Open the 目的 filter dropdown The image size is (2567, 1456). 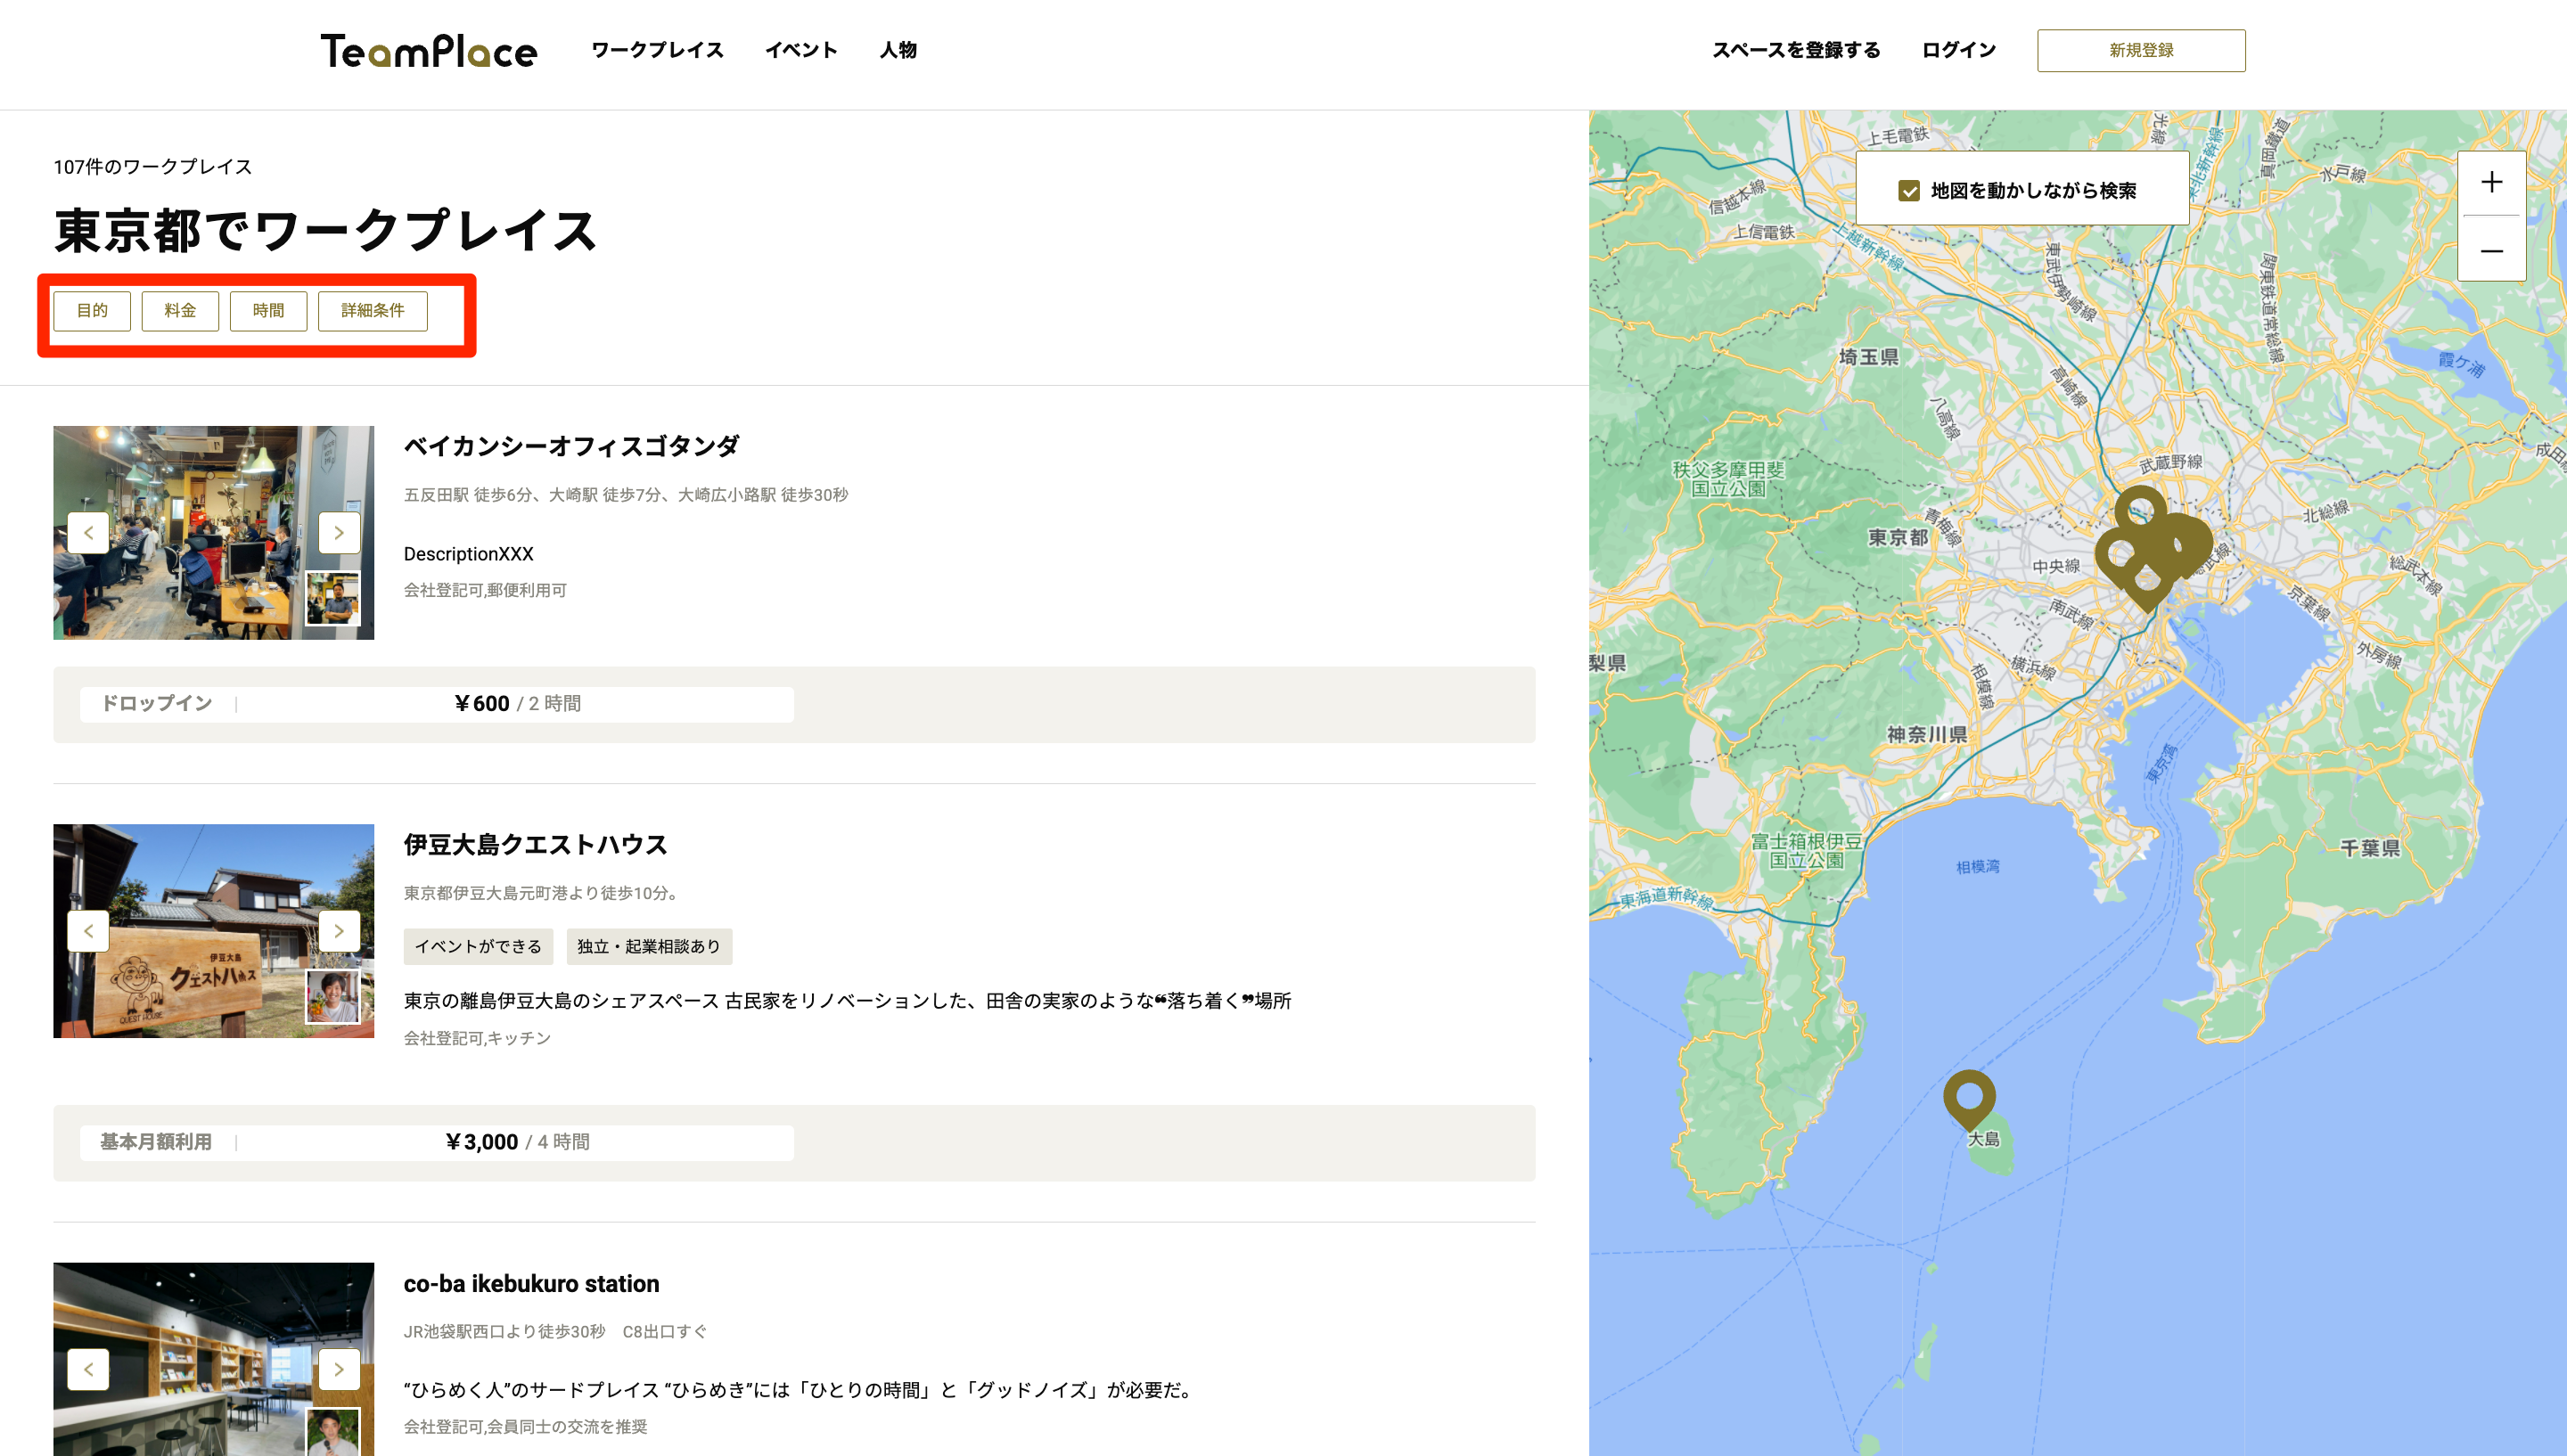click(92, 311)
